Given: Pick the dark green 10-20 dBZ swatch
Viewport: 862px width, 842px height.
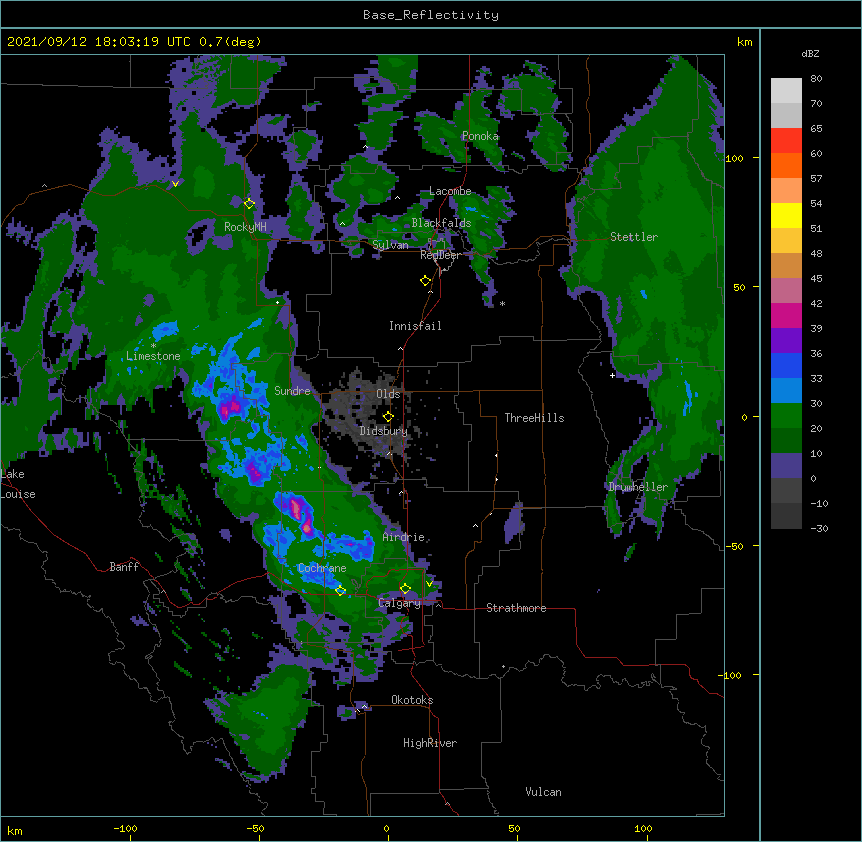Looking at the screenshot, I should tap(786, 441).
